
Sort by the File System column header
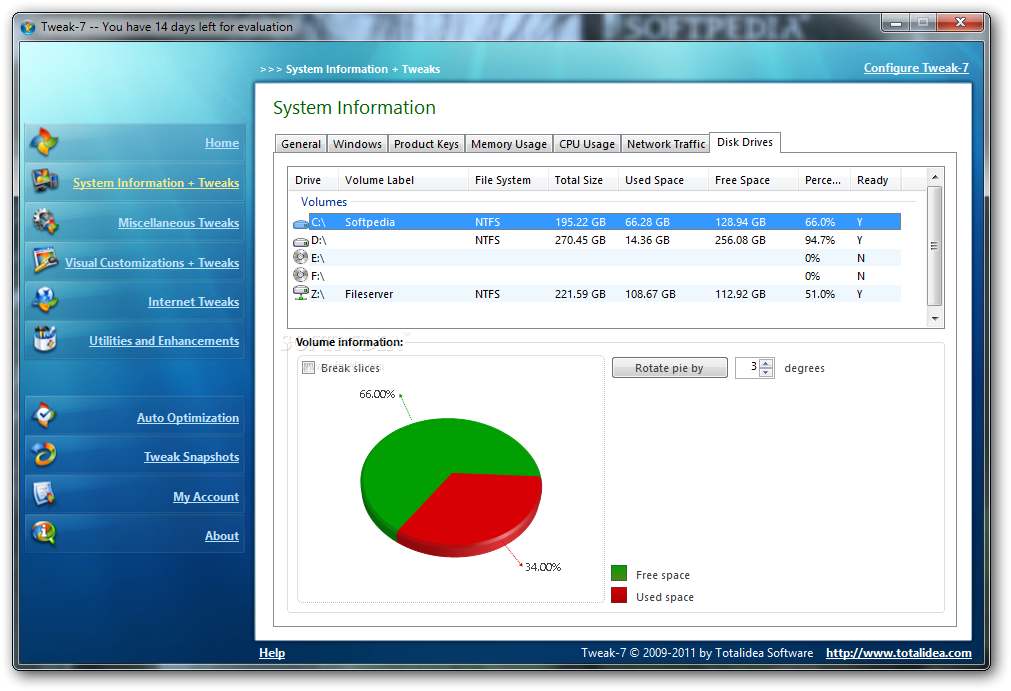click(x=508, y=180)
